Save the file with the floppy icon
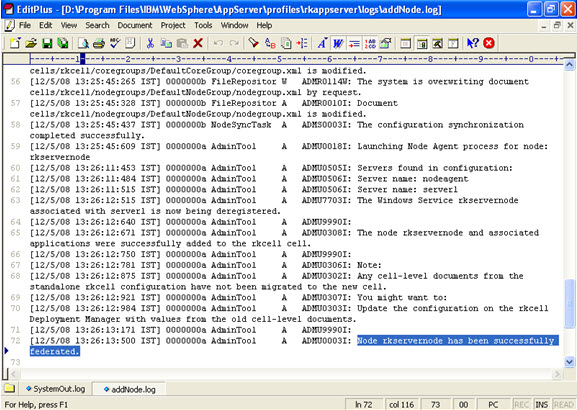Screen dimensions: 577x410 click(x=47, y=43)
